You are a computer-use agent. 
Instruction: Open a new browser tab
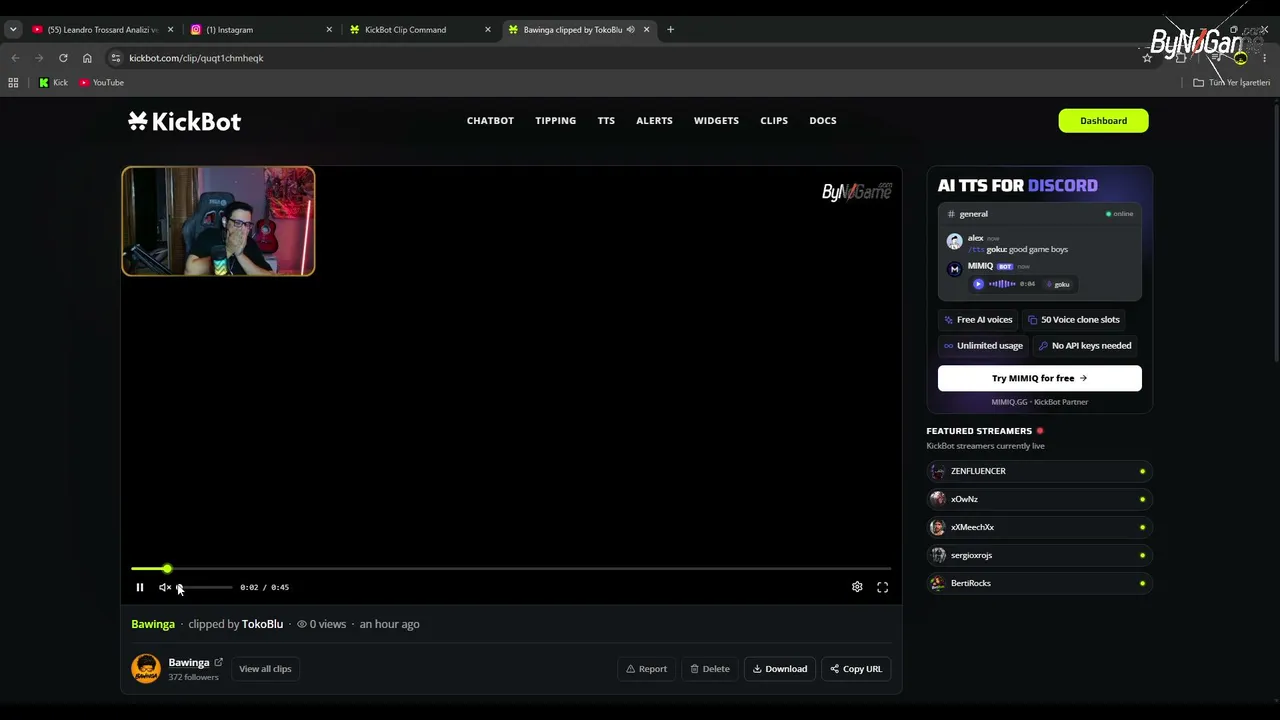670,30
